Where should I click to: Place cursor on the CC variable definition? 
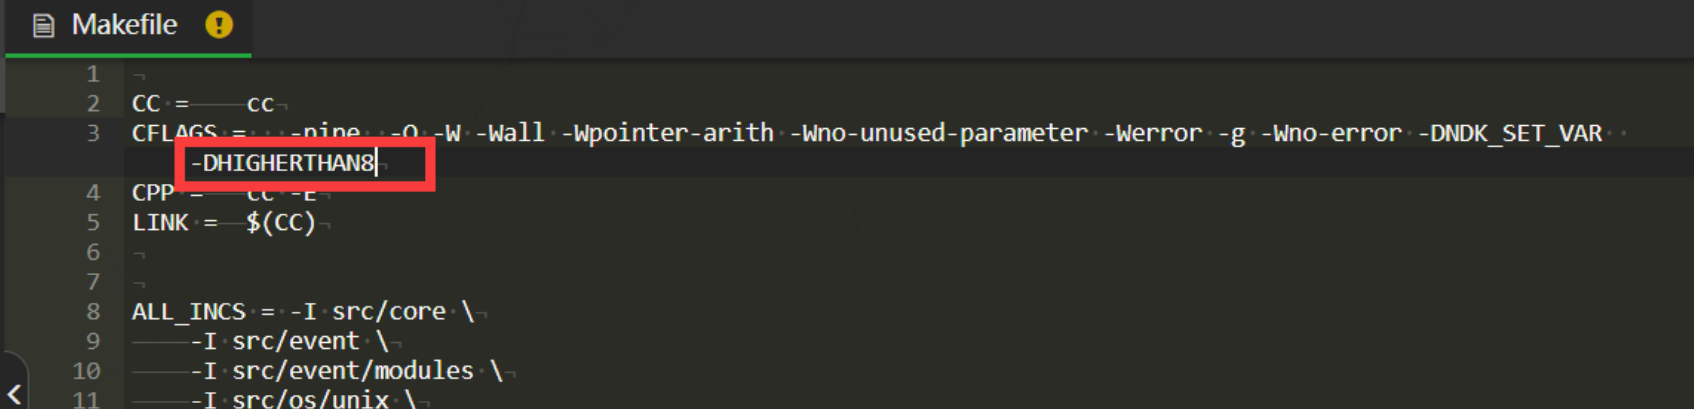(x=146, y=104)
